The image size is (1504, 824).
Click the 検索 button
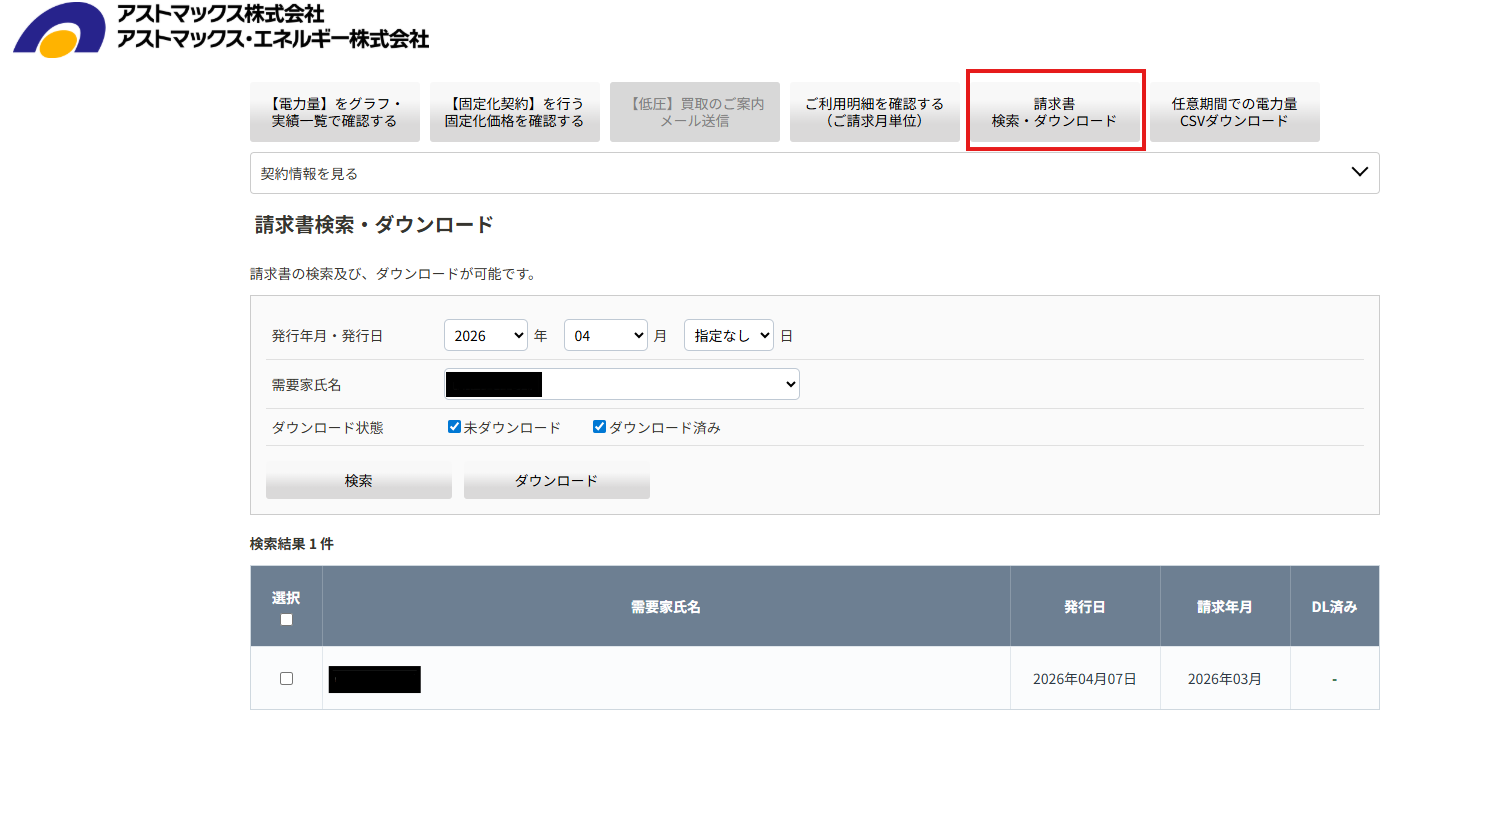[x=359, y=481]
